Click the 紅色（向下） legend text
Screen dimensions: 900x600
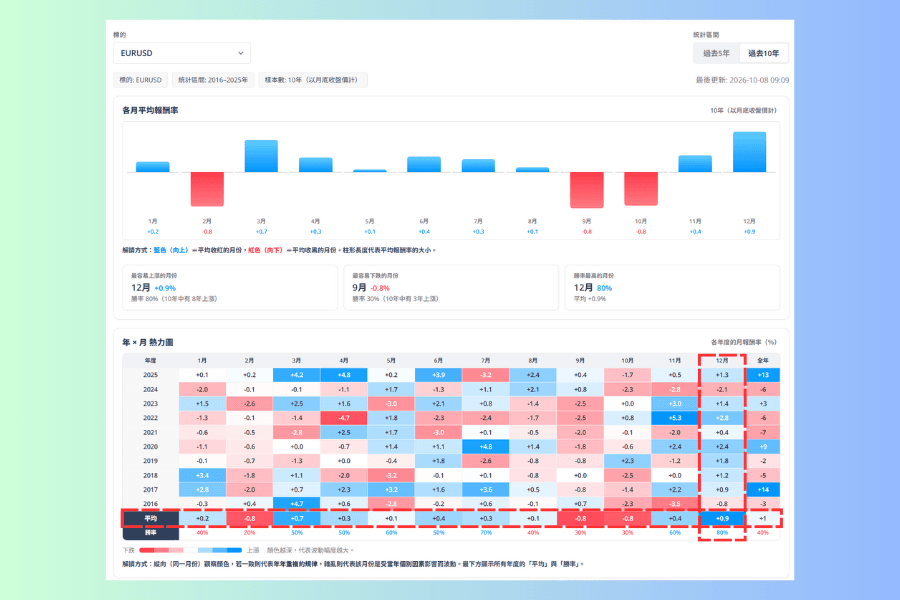point(266,250)
